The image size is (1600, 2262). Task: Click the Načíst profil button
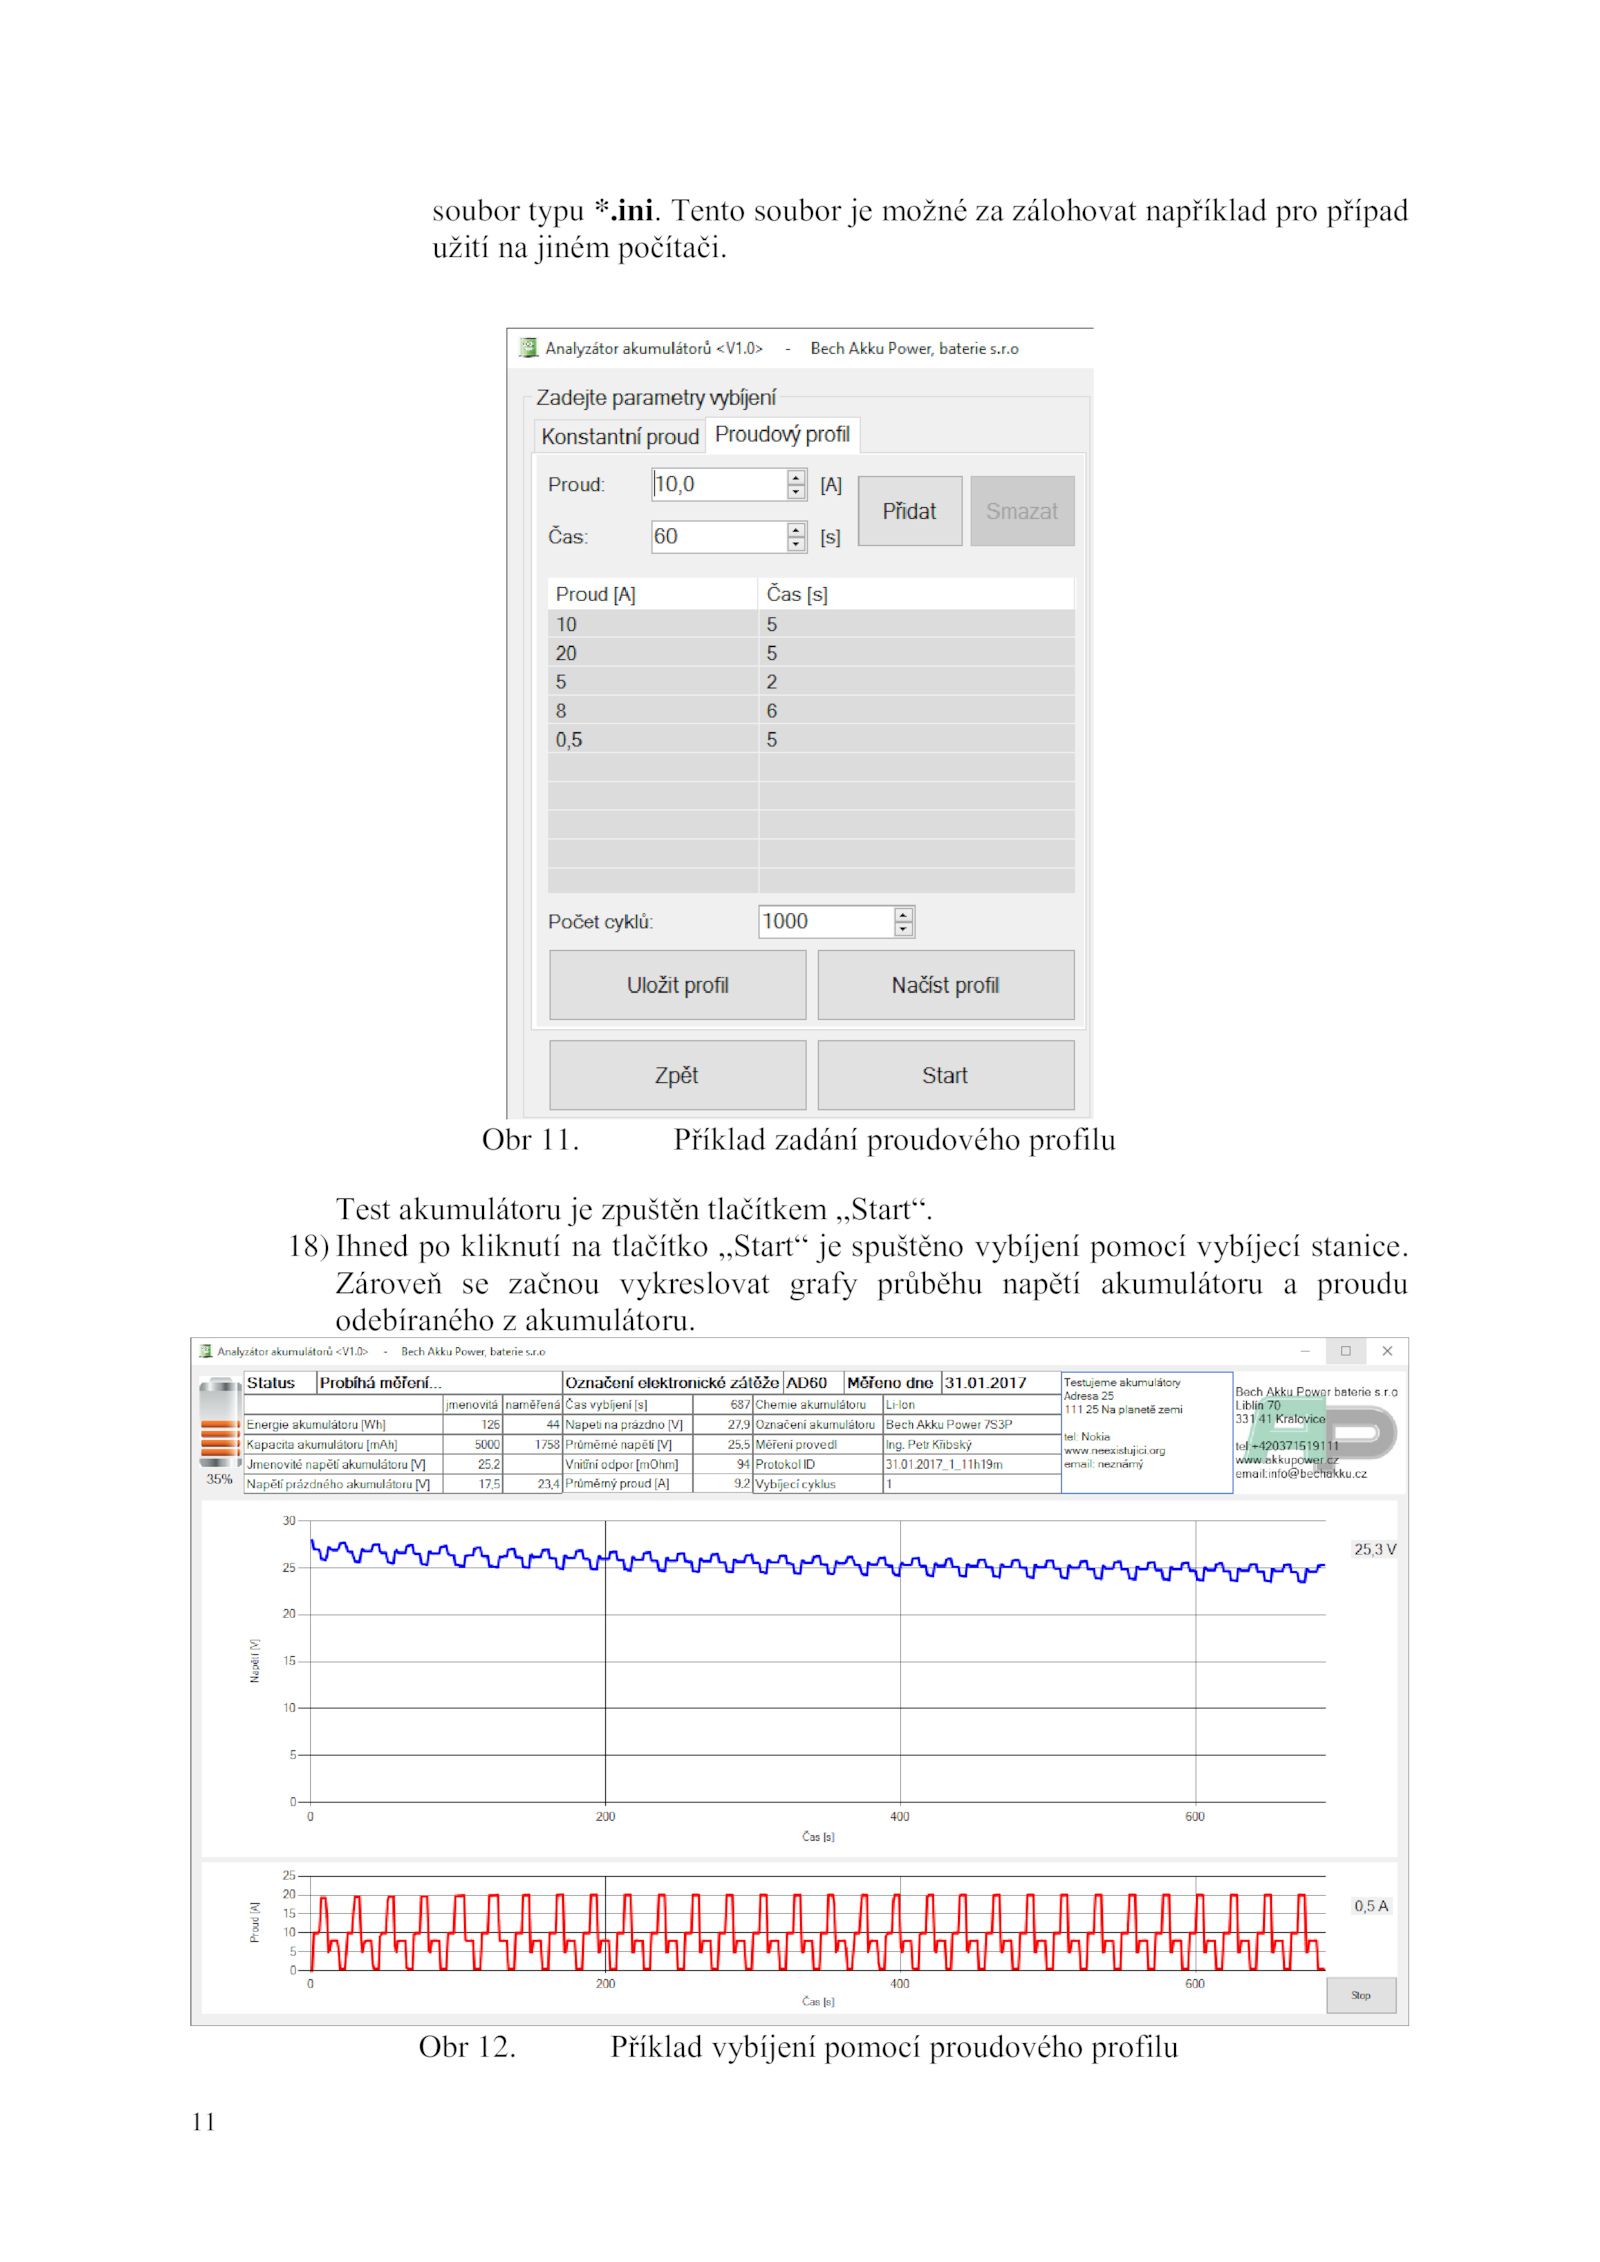pos(945,985)
